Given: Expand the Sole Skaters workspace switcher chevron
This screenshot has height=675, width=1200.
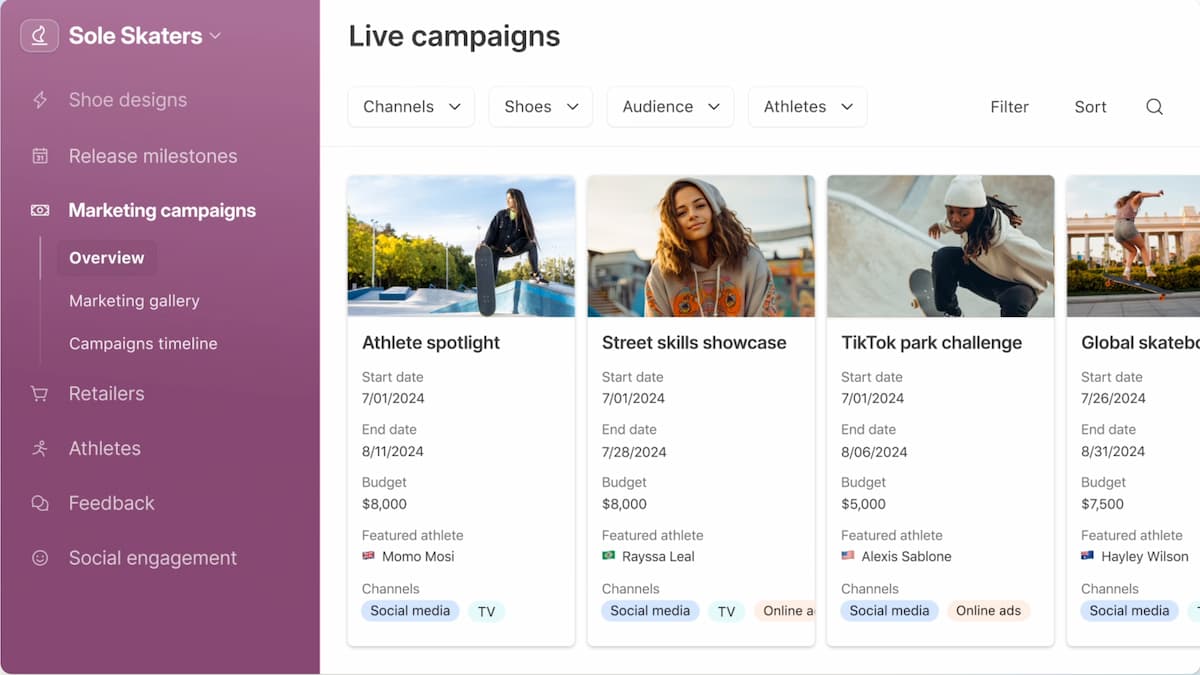Looking at the screenshot, I should (215, 36).
